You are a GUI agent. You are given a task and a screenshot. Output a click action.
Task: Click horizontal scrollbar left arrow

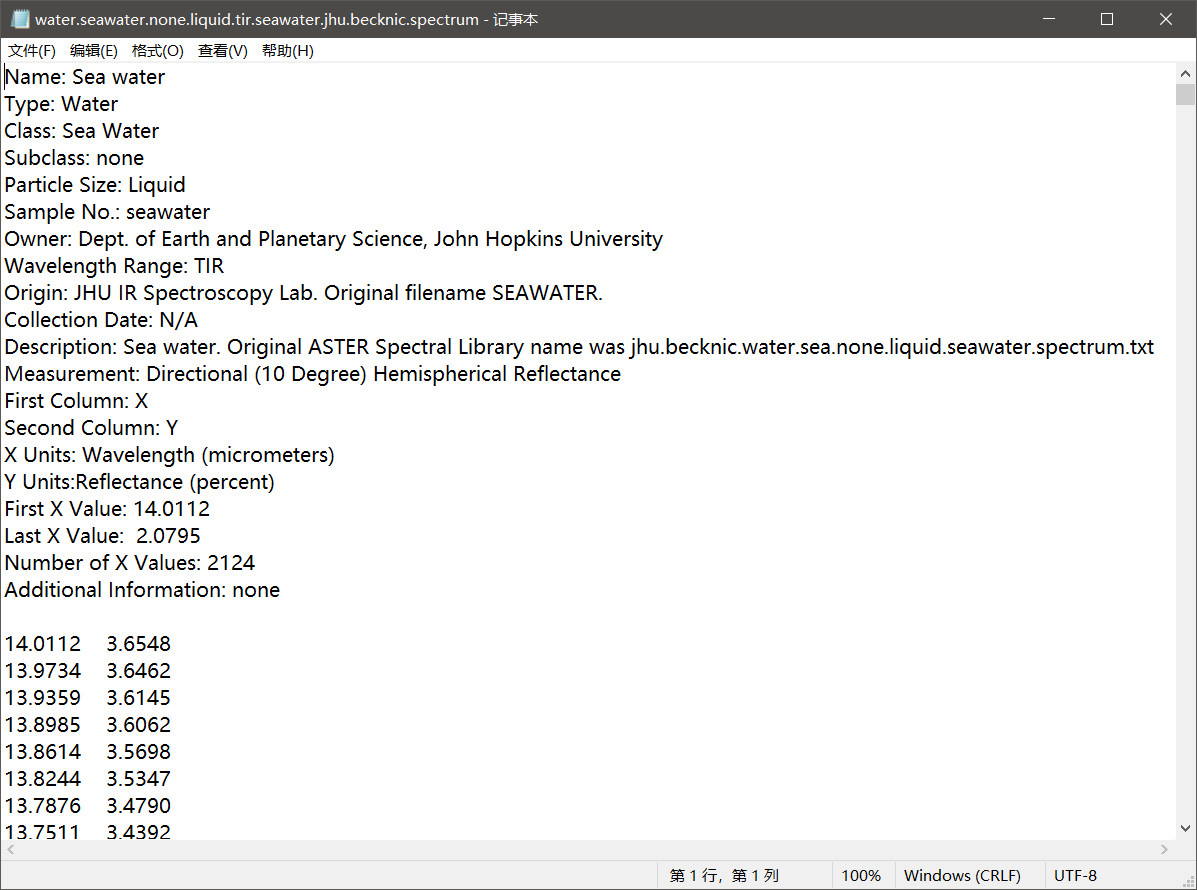coord(11,850)
